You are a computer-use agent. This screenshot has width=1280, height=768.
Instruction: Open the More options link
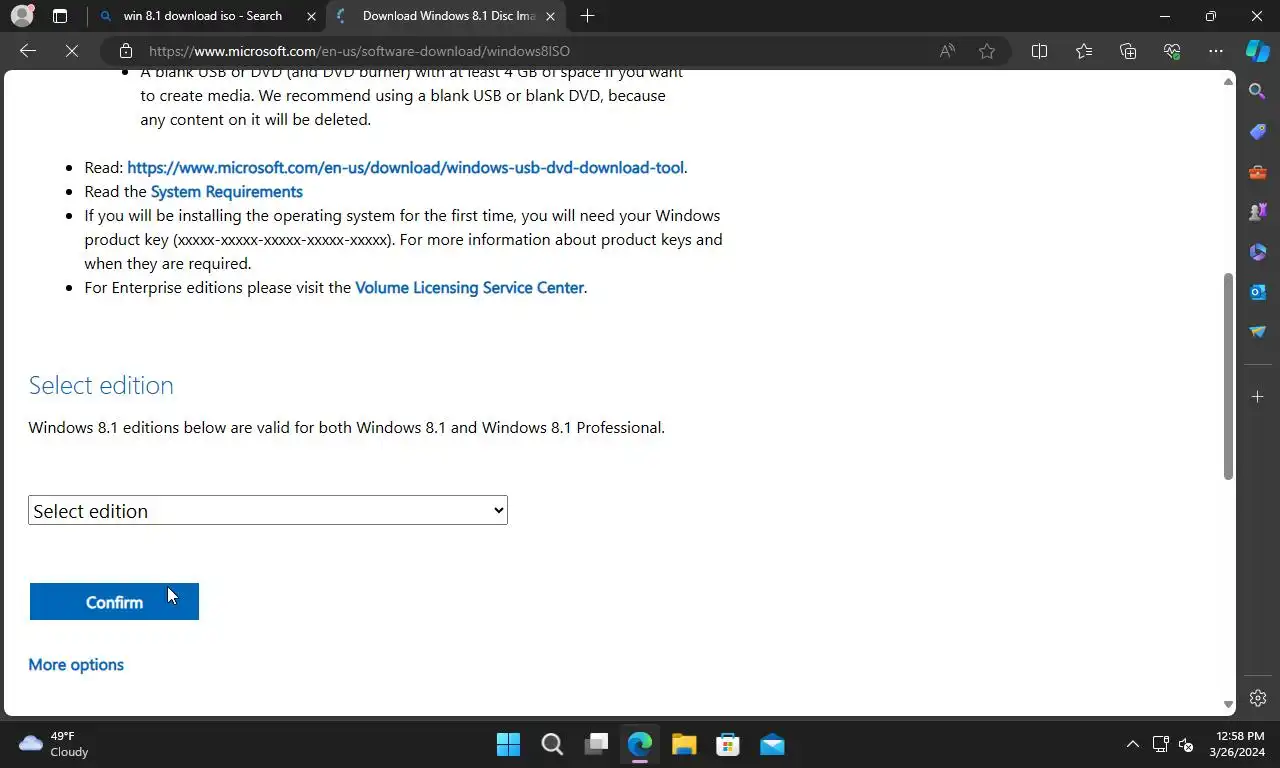click(76, 665)
